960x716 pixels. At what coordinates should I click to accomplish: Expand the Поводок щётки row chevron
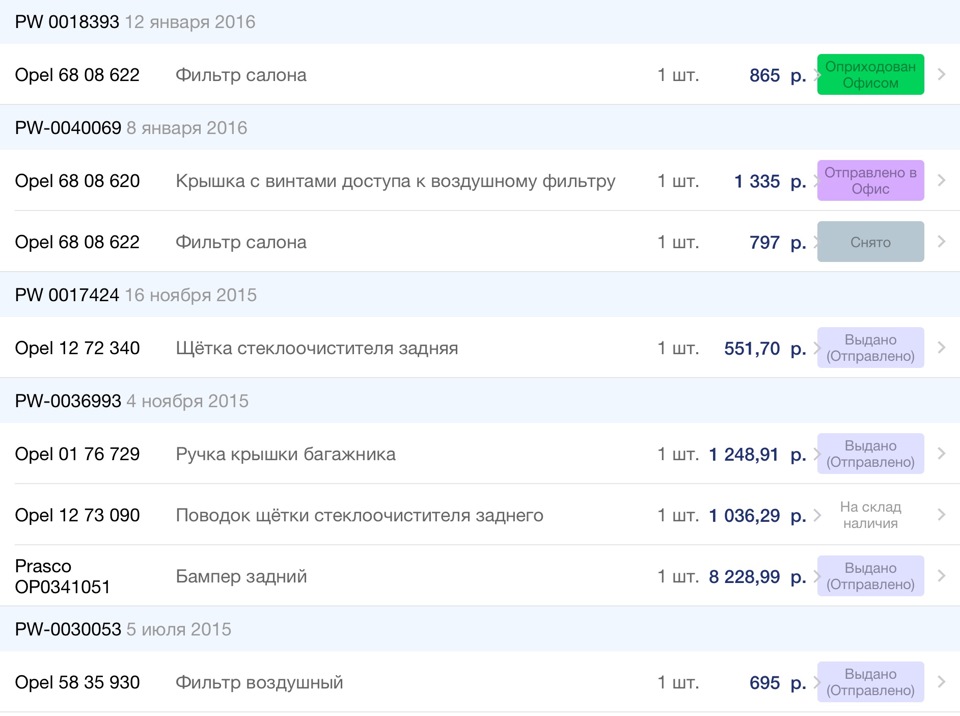pyautogui.click(x=941, y=515)
